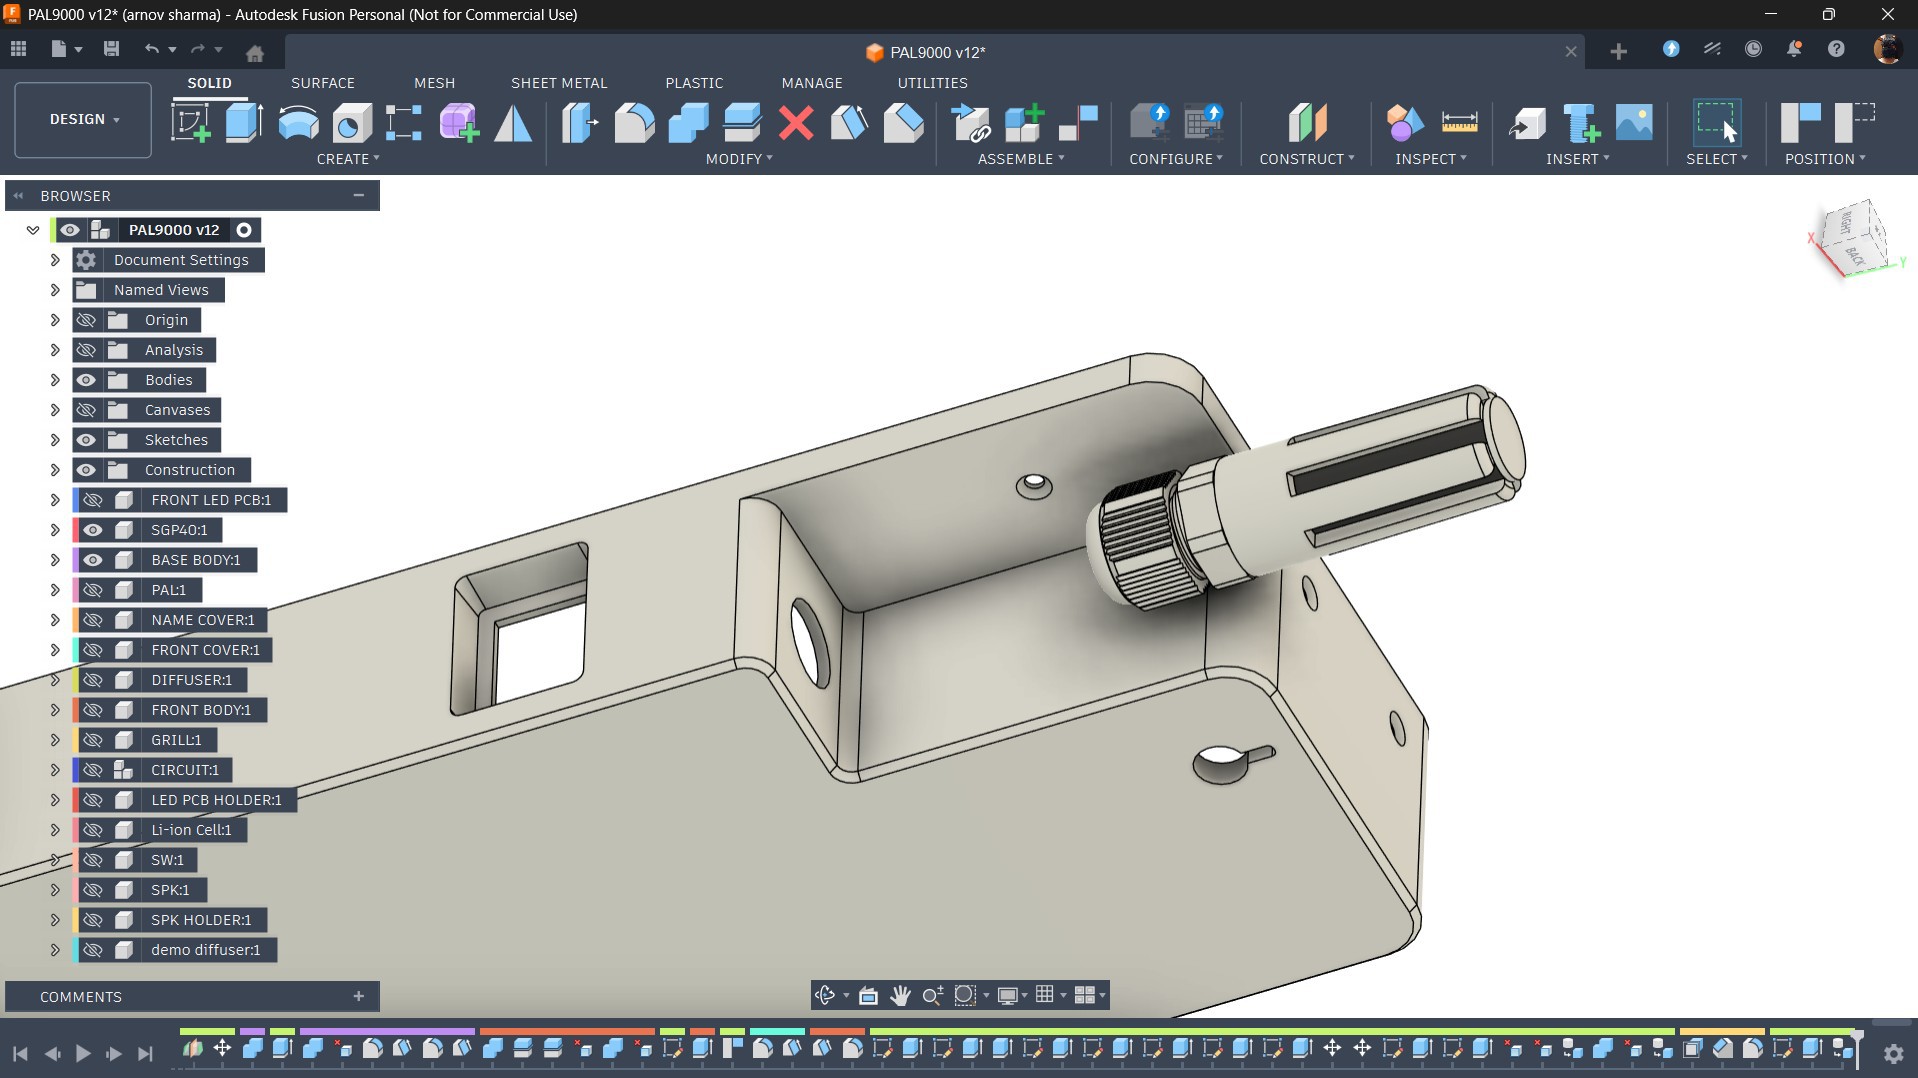Expand the CIRCUIT:1 tree node
The height and width of the screenshot is (1078, 1918).
coord(55,770)
